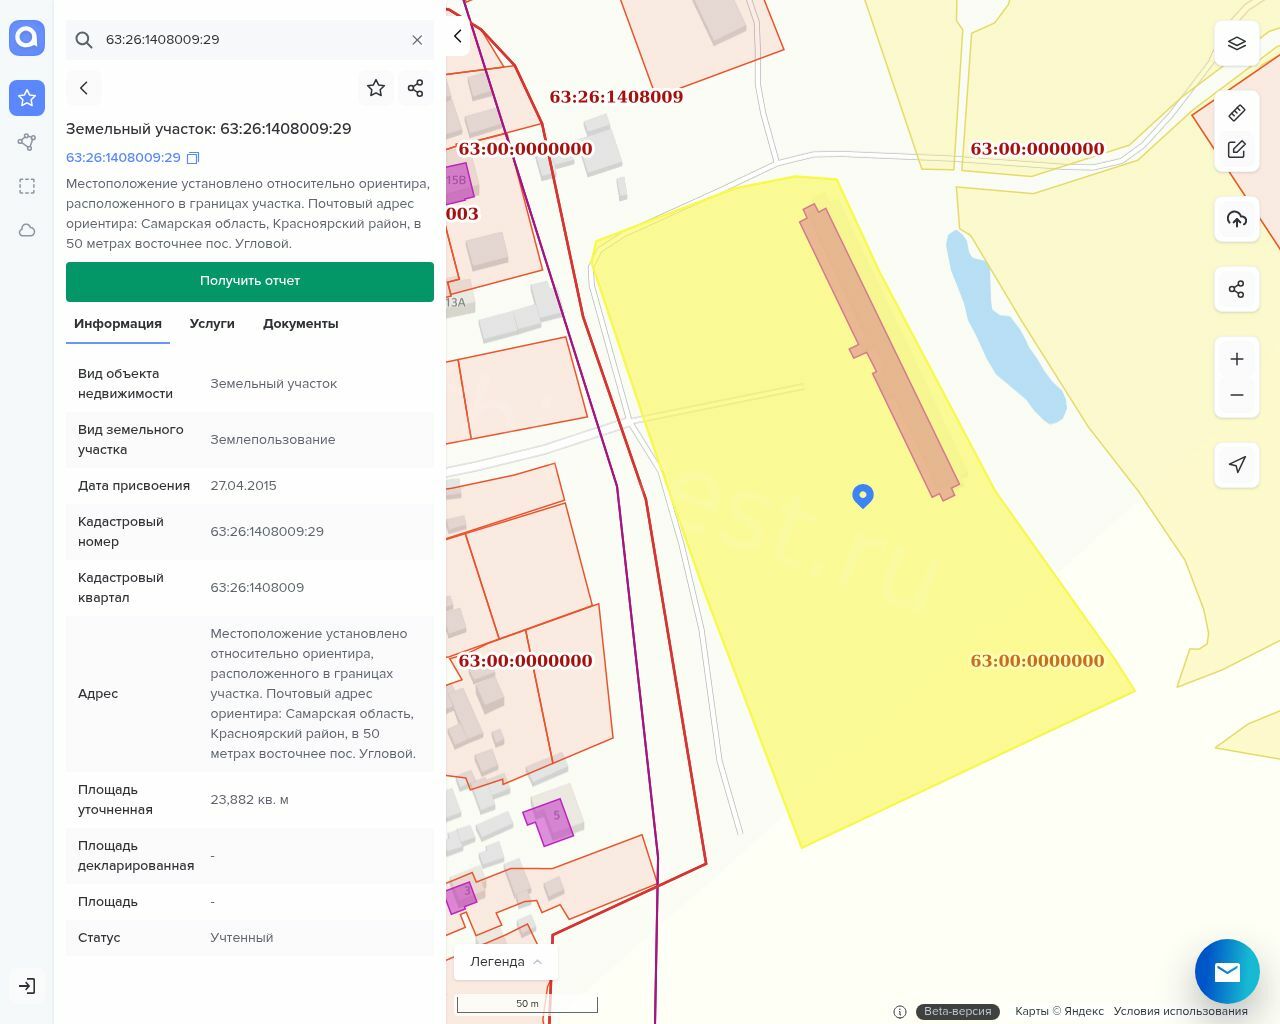Copy cadastral number with copy icon
Screen dimensions: 1280x1024
[x=194, y=158]
